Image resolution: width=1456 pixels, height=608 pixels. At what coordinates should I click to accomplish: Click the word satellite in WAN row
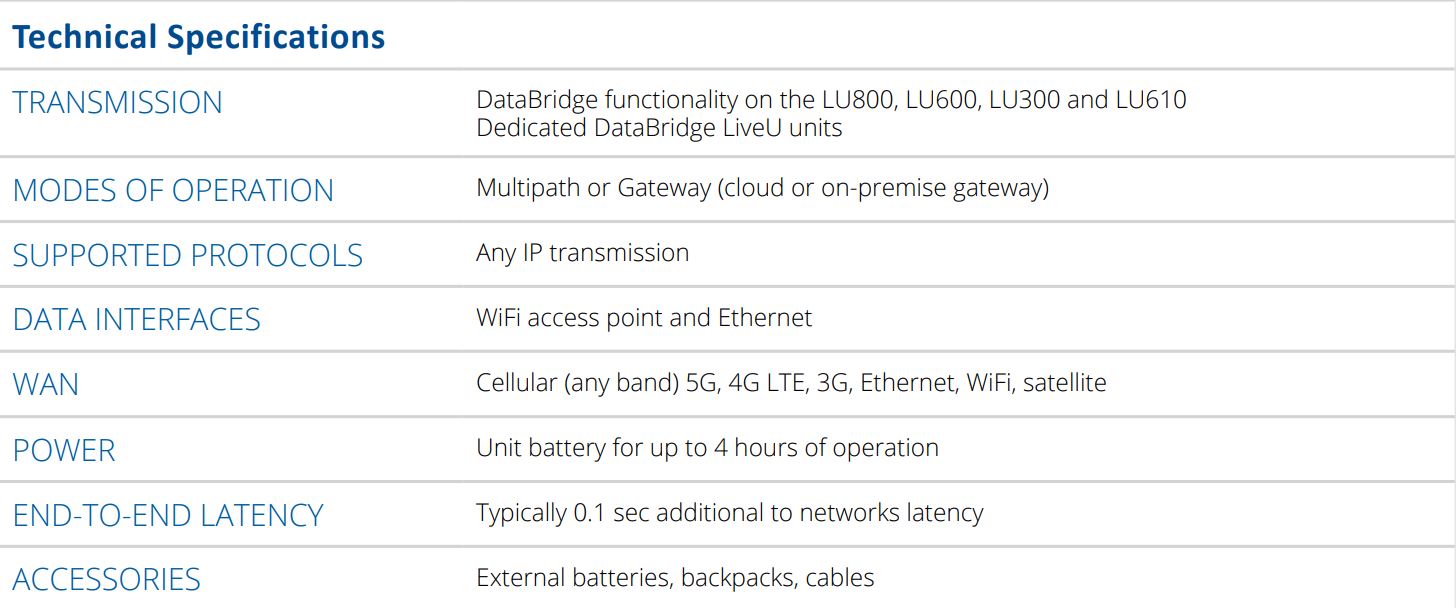(1065, 383)
